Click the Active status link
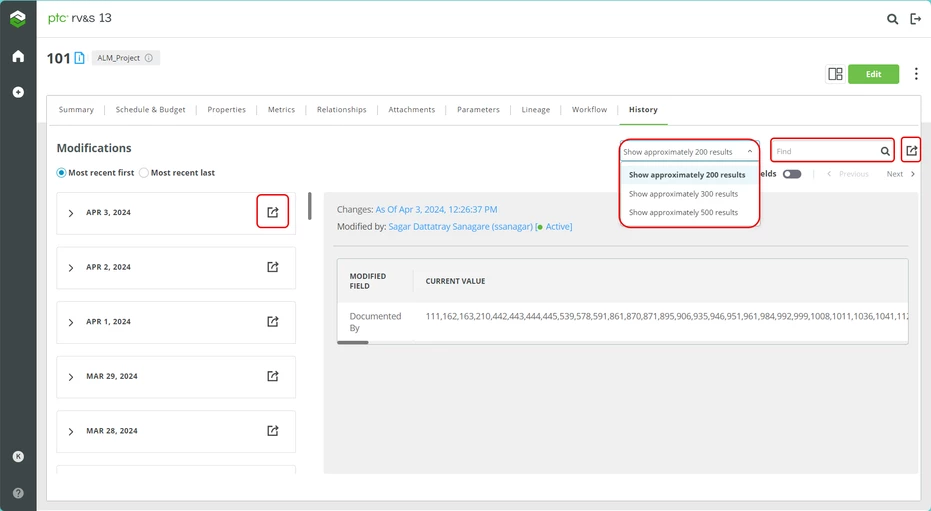 point(558,227)
